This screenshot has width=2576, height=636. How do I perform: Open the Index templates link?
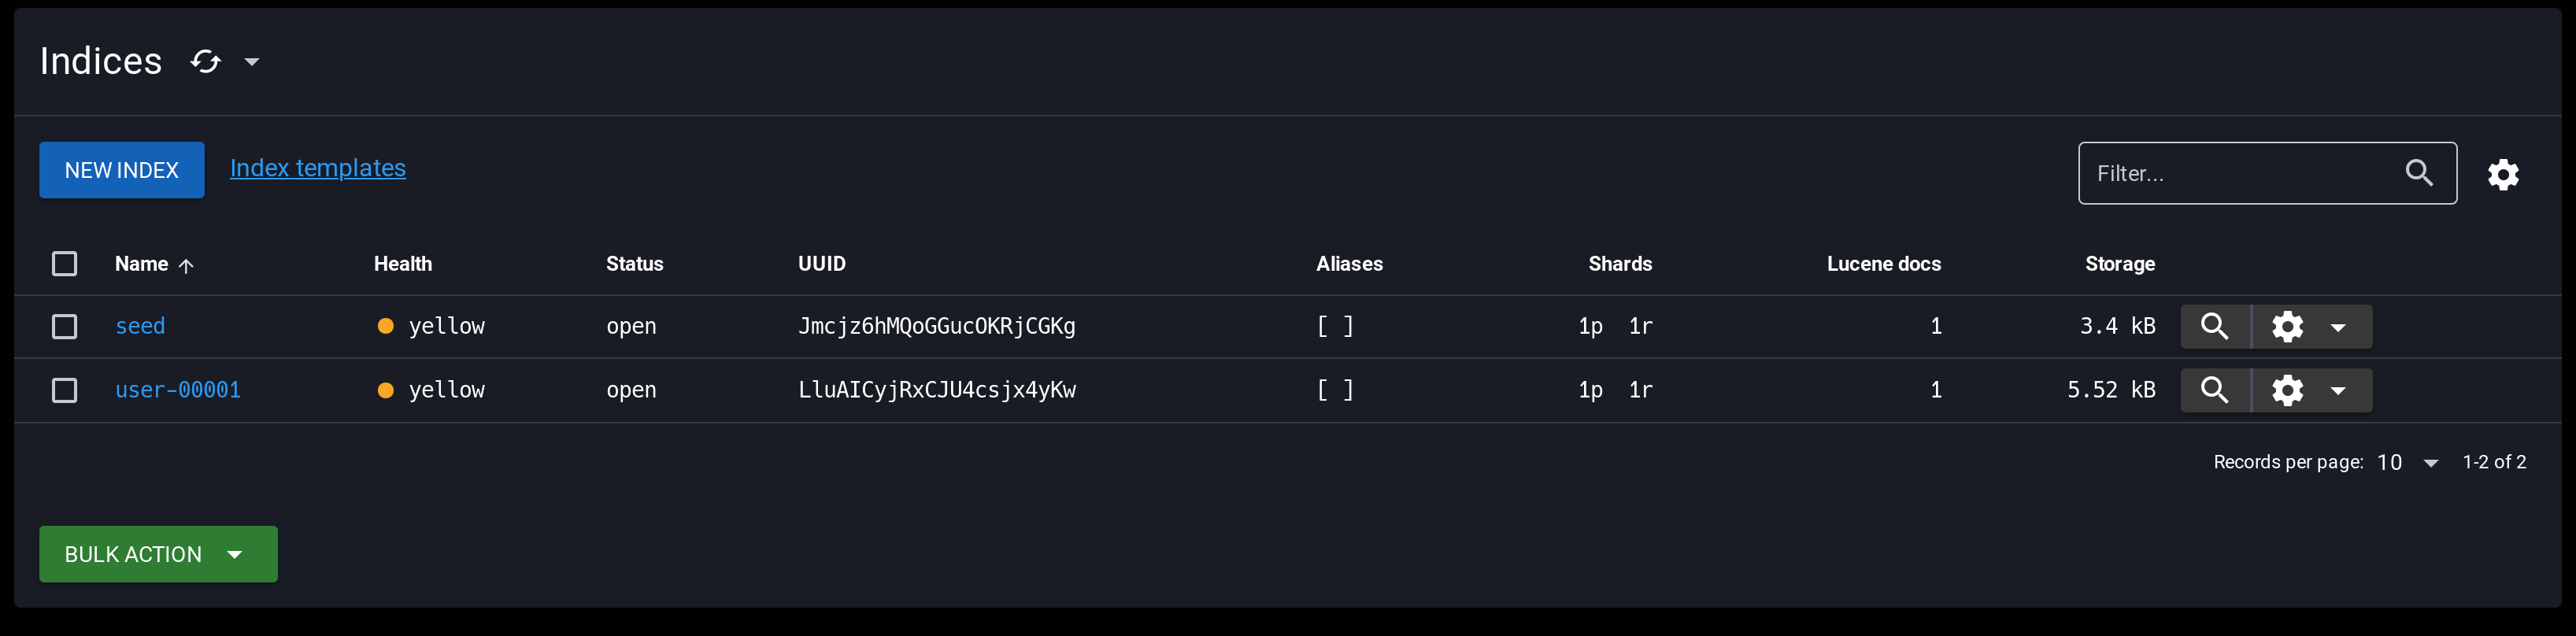pyautogui.click(x=318, y=168)
